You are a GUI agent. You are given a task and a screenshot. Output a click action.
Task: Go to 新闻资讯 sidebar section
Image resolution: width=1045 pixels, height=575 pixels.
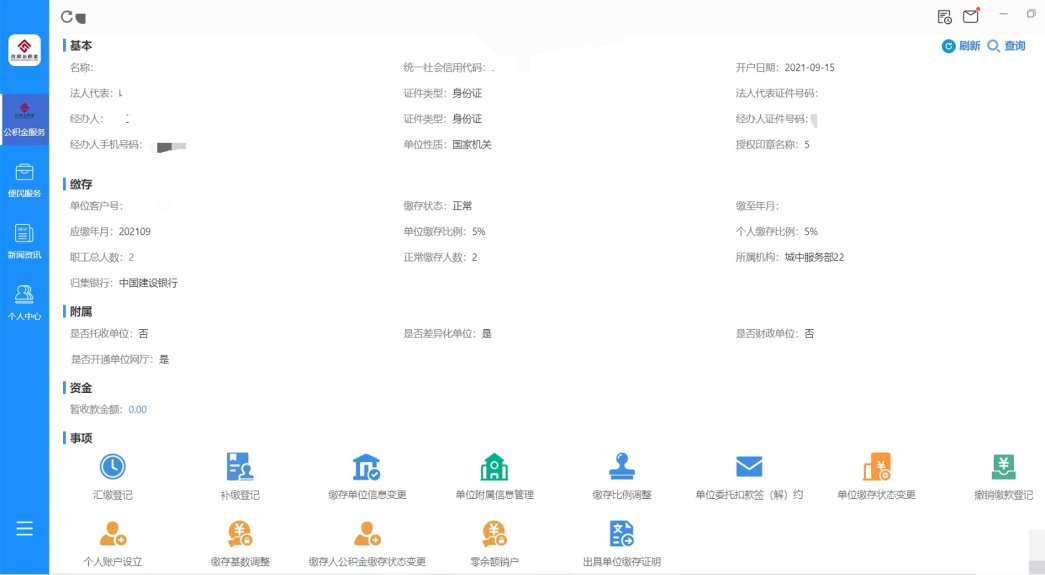point(24,242)
